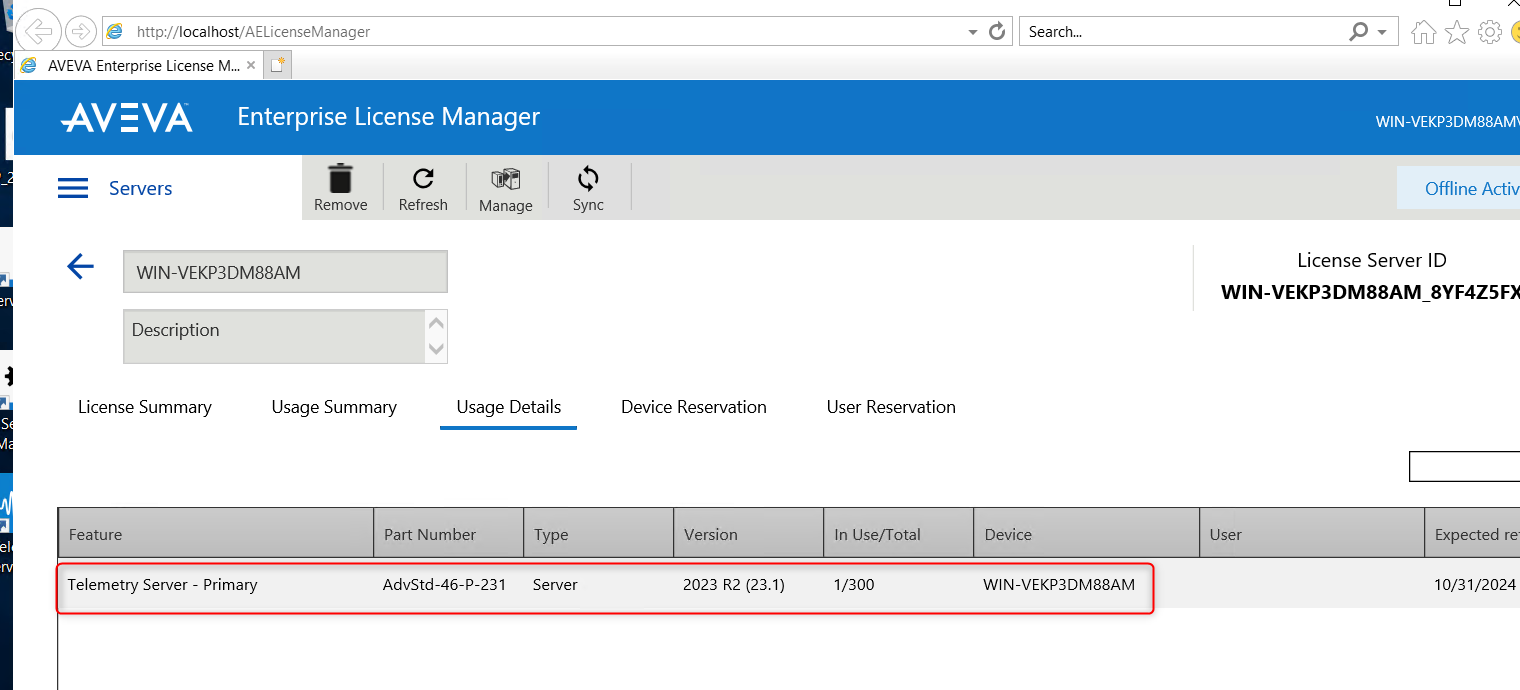This screenshot has width=1520, height=690.
Task: Sort by the Version column header
Action: (x=749, y=534)
